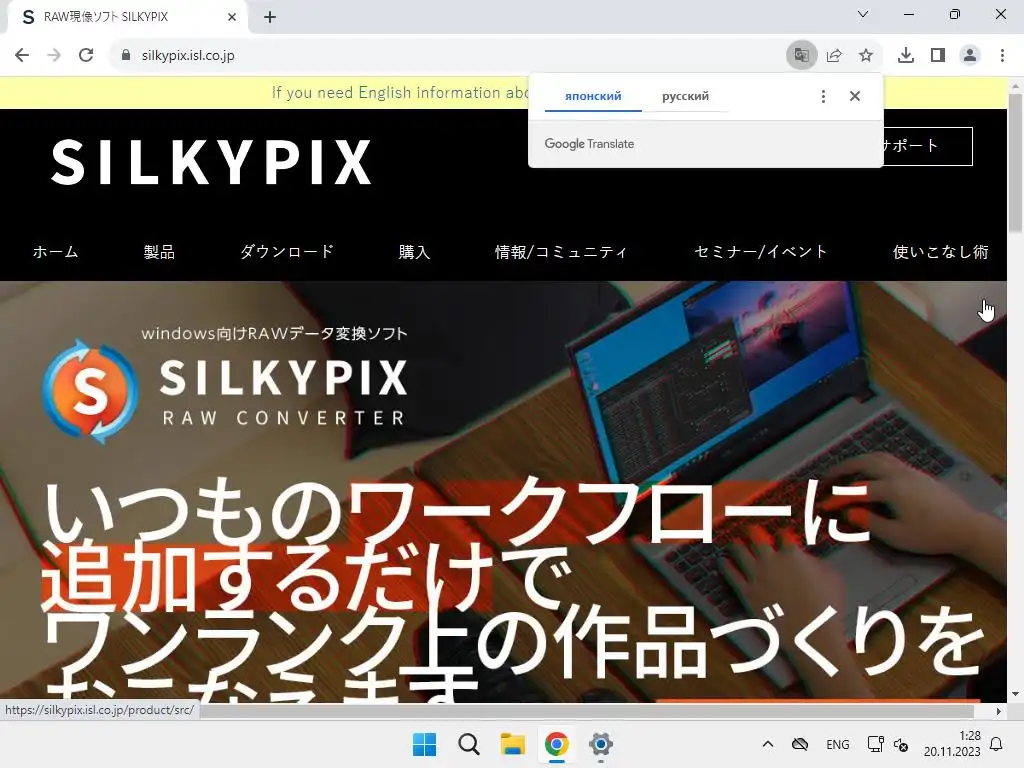
Task: Open Windows taskbar search
Action: [x=468, y=744]
